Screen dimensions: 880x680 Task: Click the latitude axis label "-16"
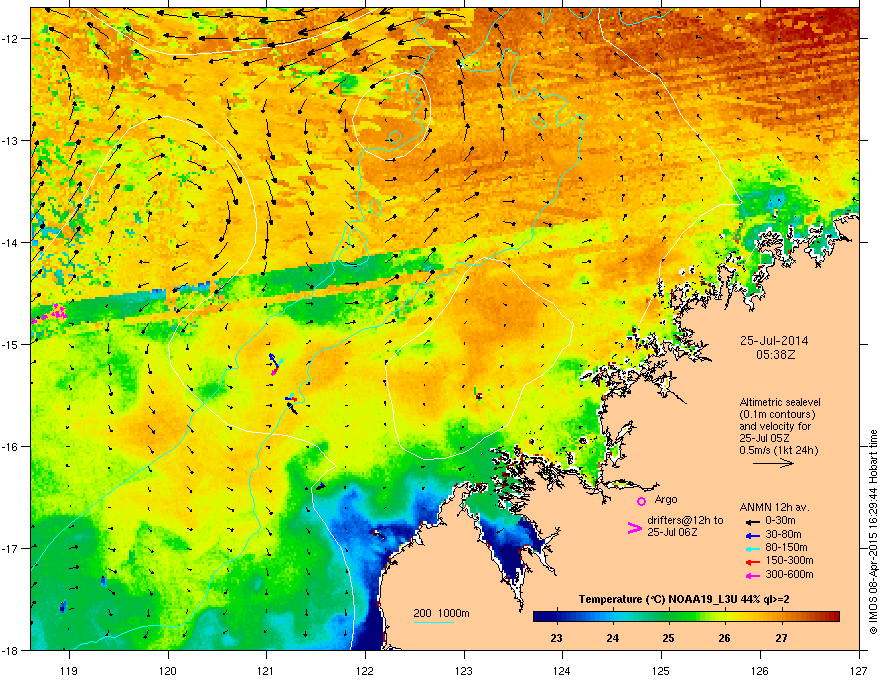(x=10, y=447)
